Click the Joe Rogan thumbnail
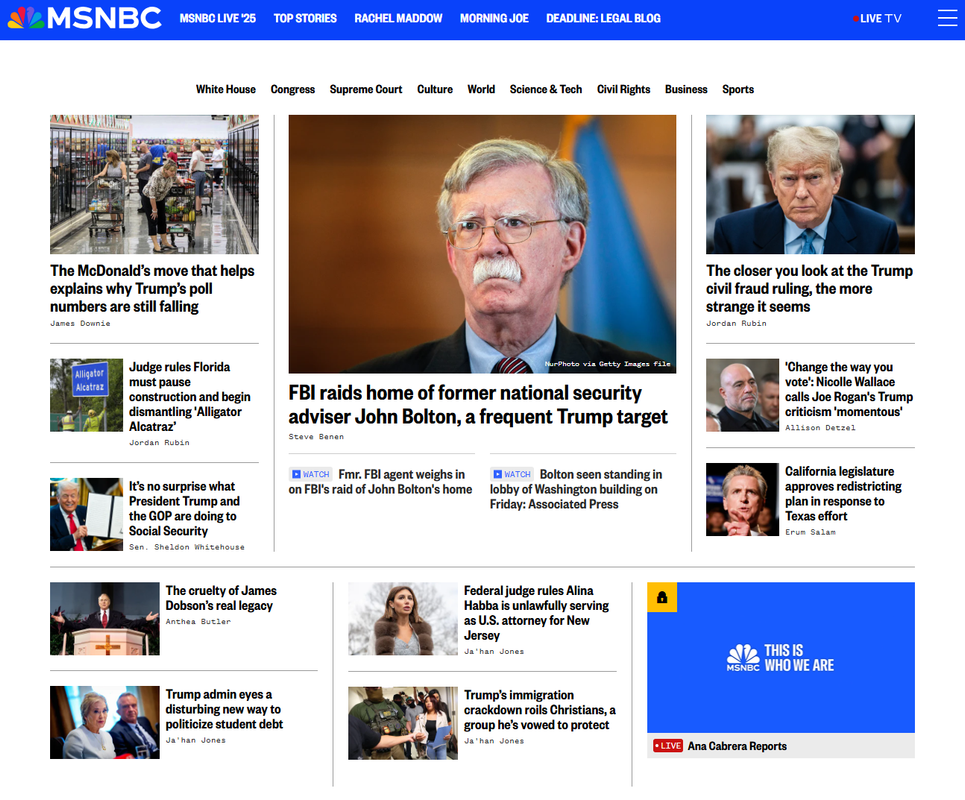Image resolution: width=965 pixels, height=800 pixels. coord(742,395)
